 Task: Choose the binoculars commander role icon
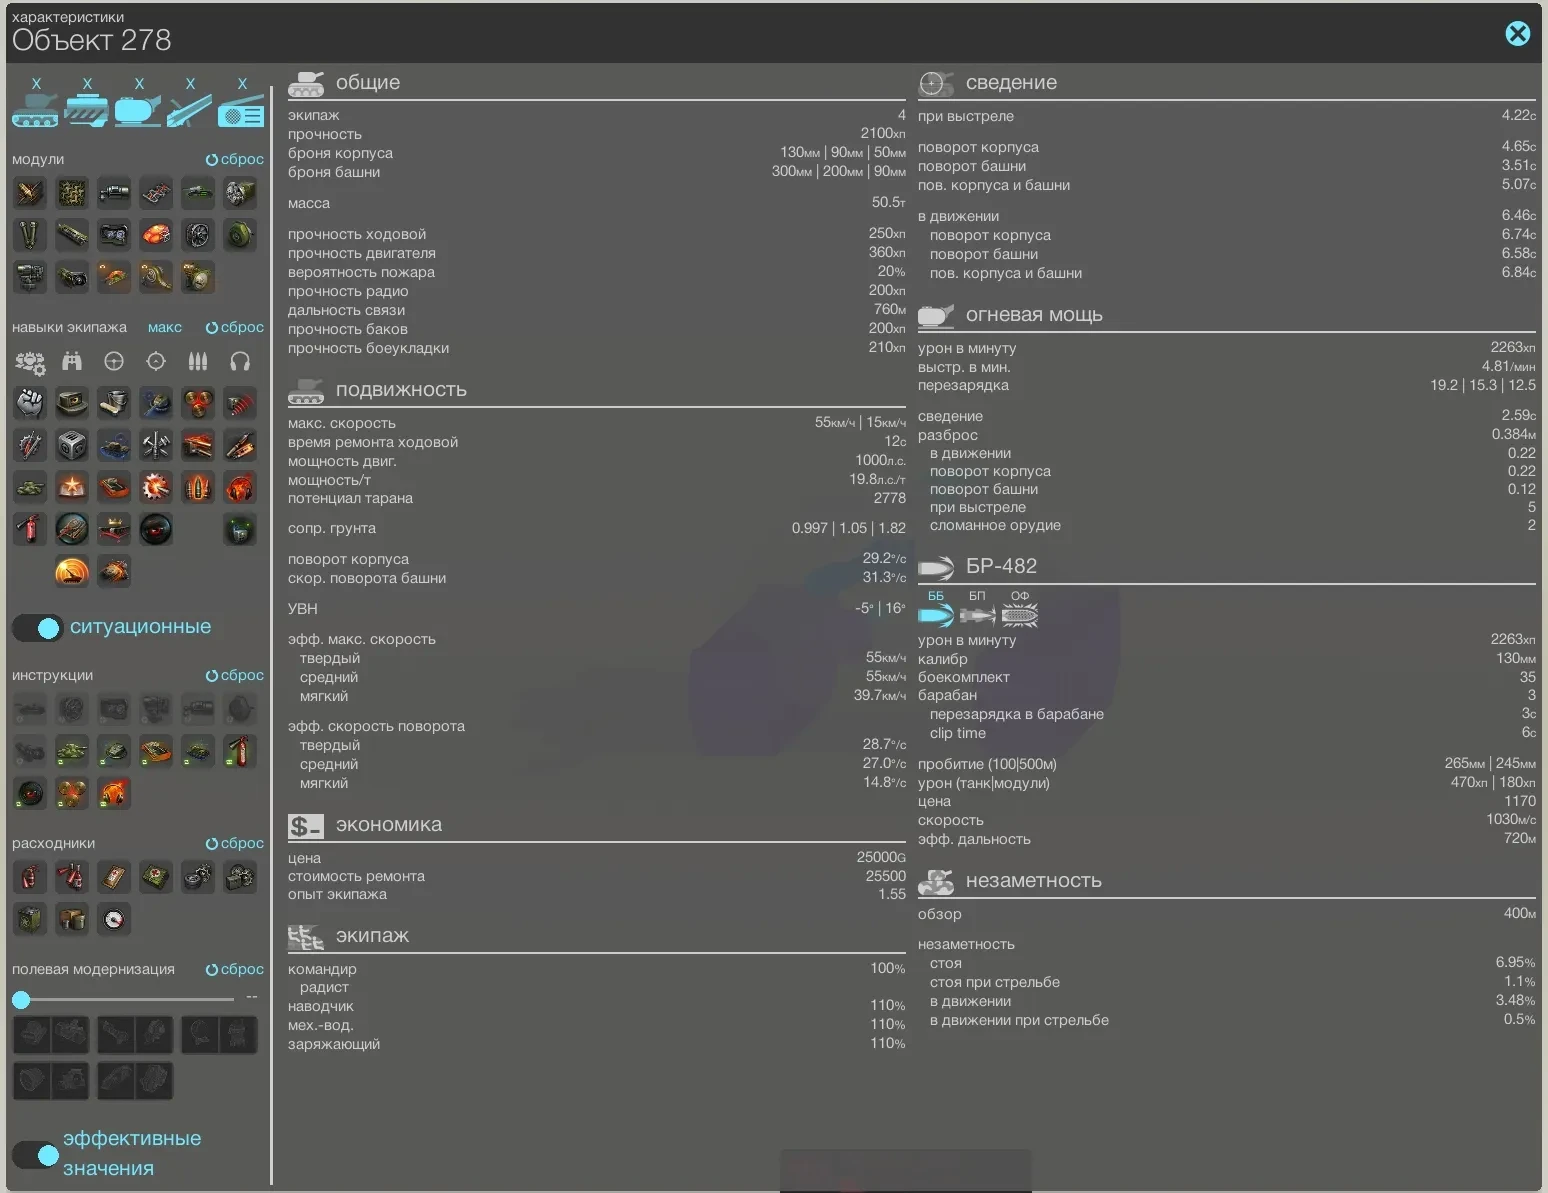72,361
